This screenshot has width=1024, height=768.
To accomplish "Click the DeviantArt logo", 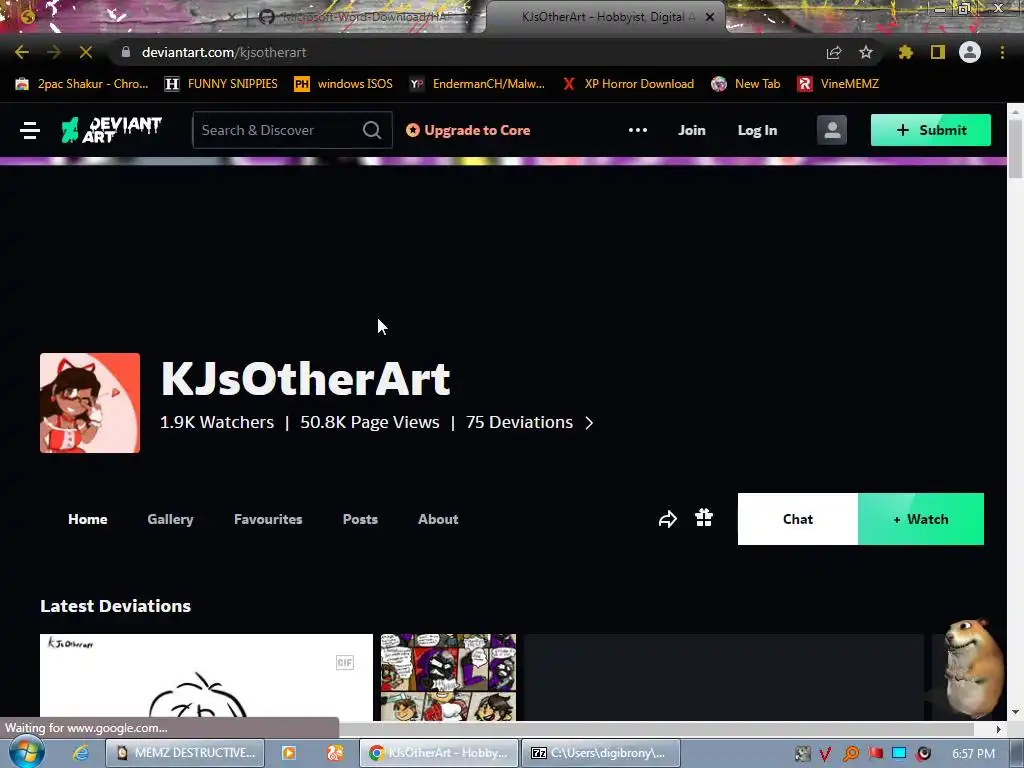I will pos(111,130).
